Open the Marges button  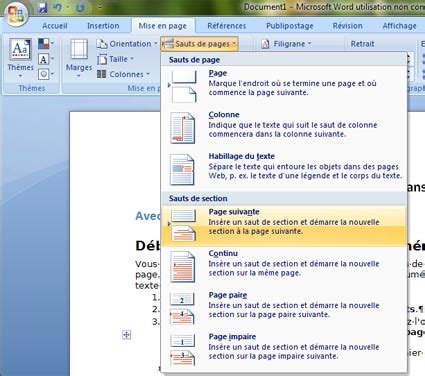[x=79, y=59]
